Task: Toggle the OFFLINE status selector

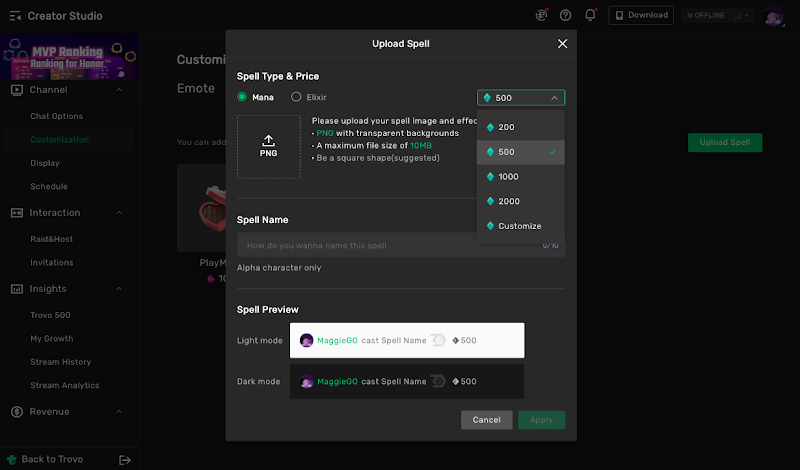Action: (x=717, y=15)
